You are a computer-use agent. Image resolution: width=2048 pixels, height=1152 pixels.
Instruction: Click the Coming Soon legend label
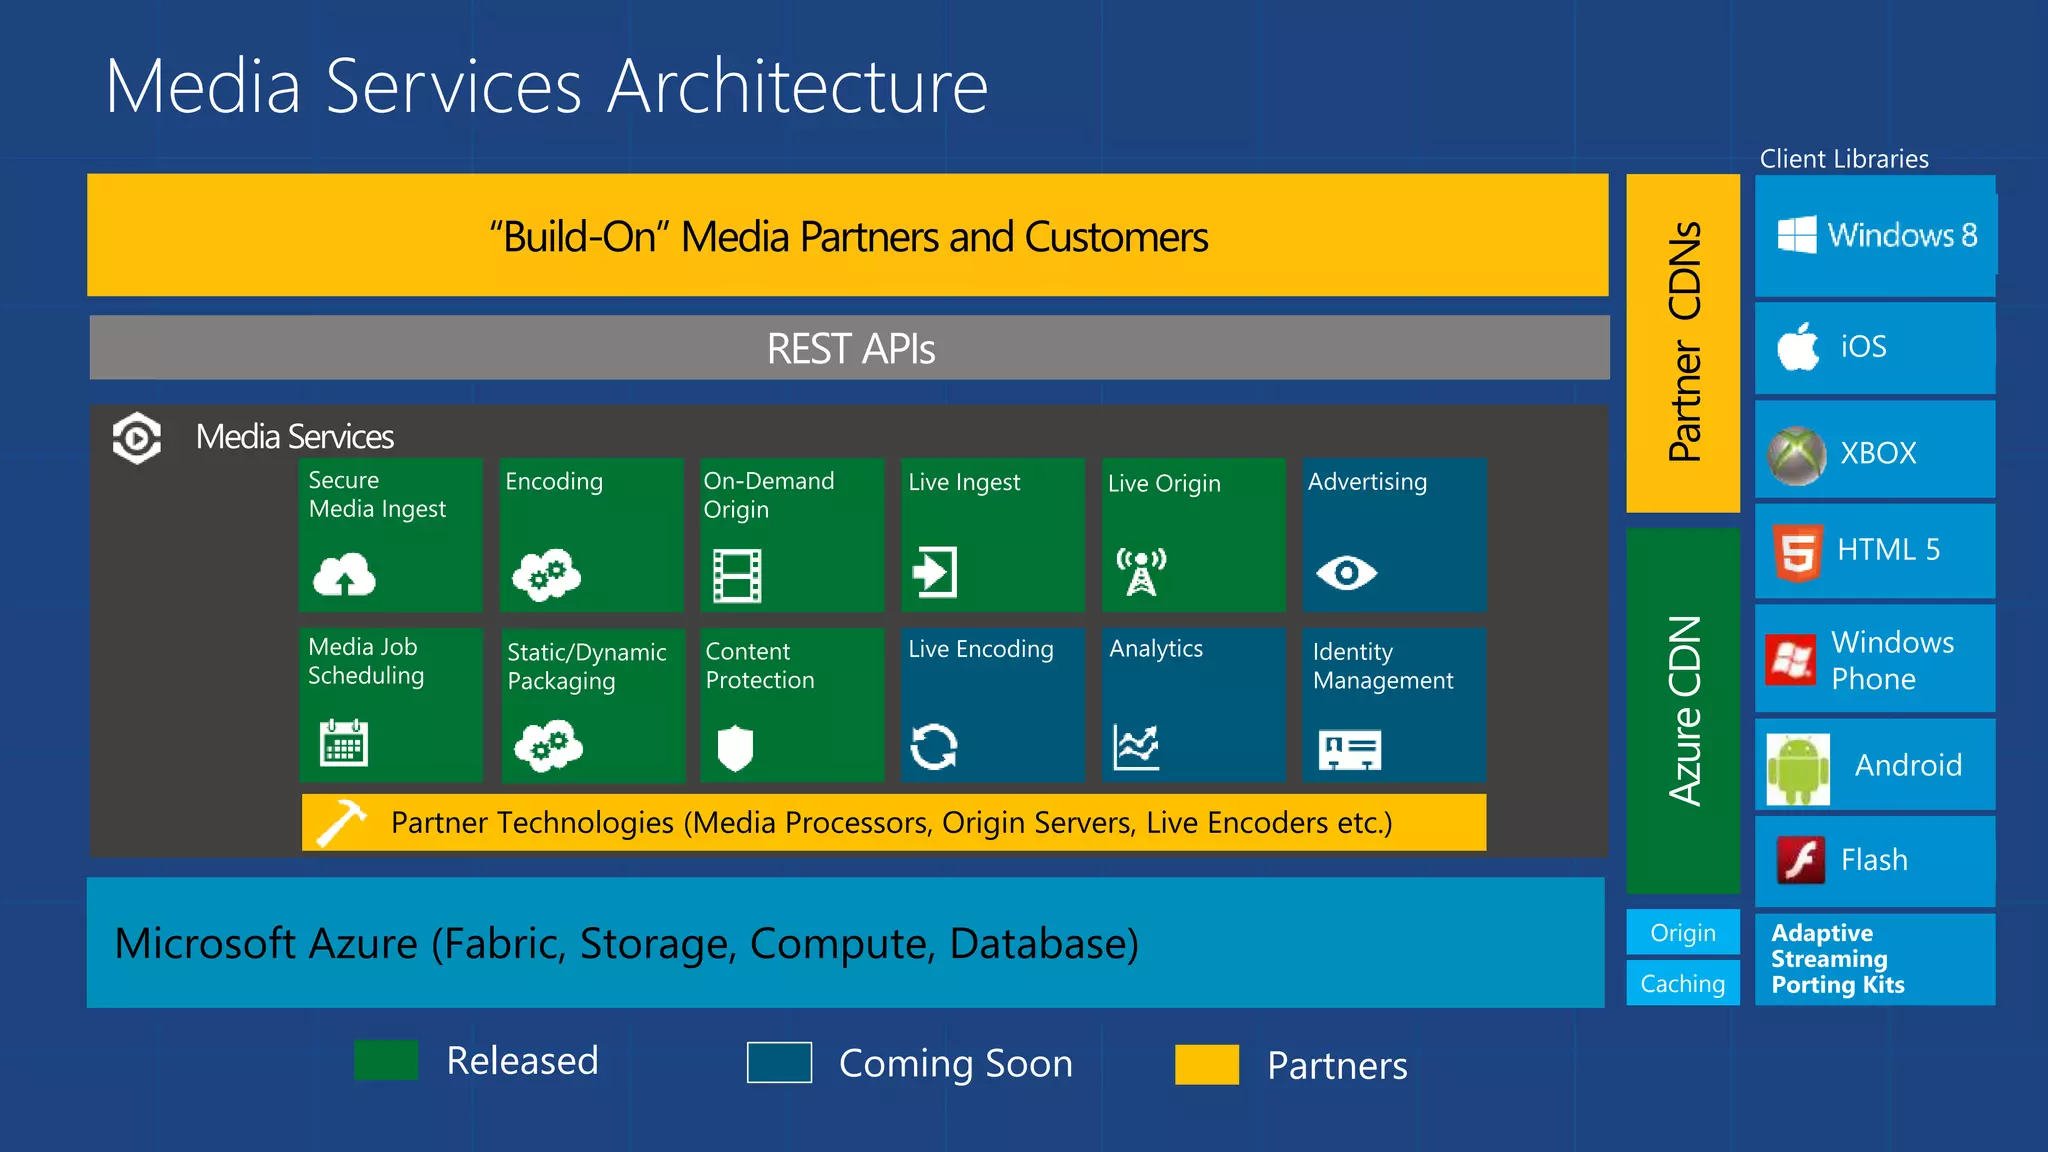tap(956, 1064)
